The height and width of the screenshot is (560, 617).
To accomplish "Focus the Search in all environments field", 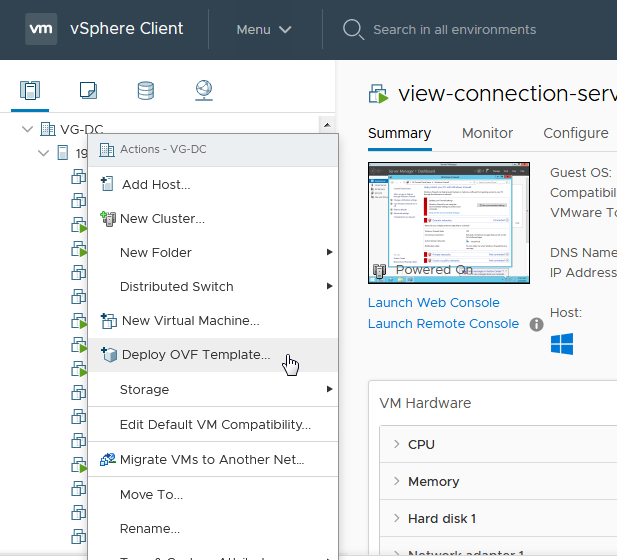I will pos(454,30).
